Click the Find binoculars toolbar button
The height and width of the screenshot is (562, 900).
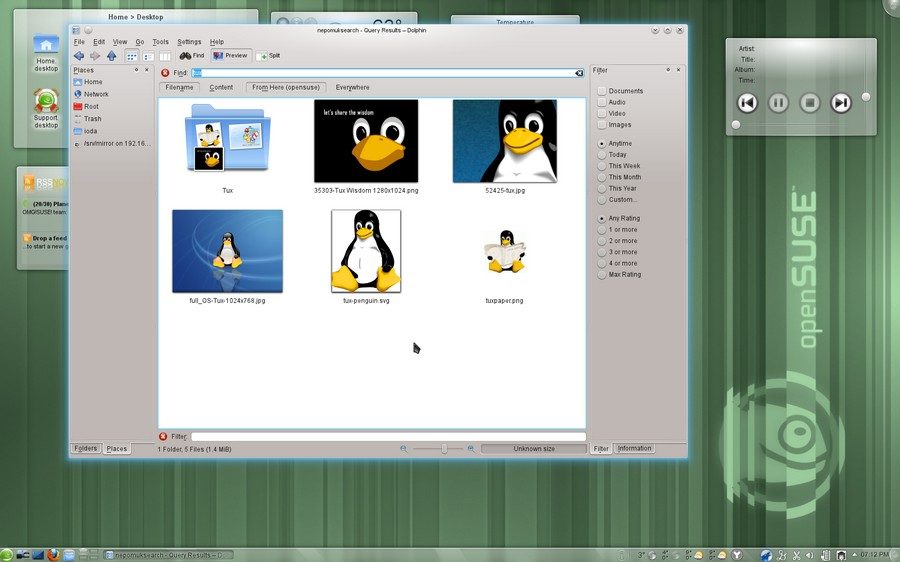tap(192, 56)
